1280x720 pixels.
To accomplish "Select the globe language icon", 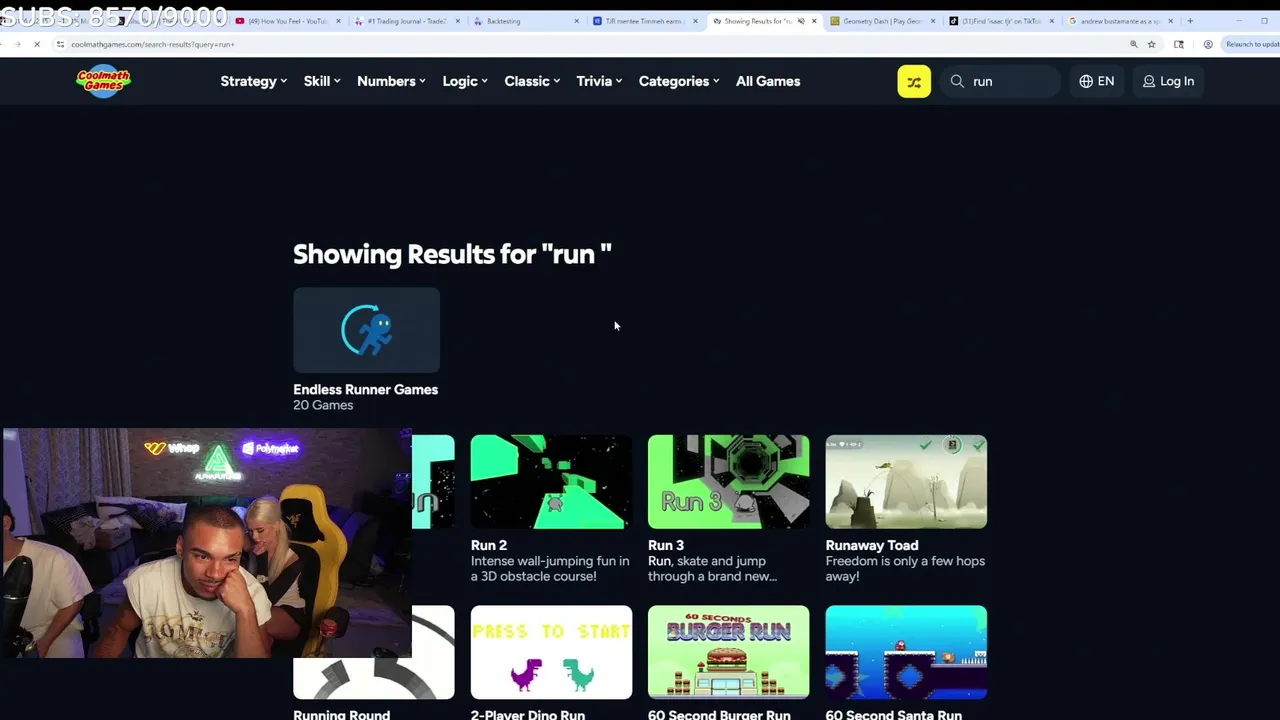I will (1086, 81).
